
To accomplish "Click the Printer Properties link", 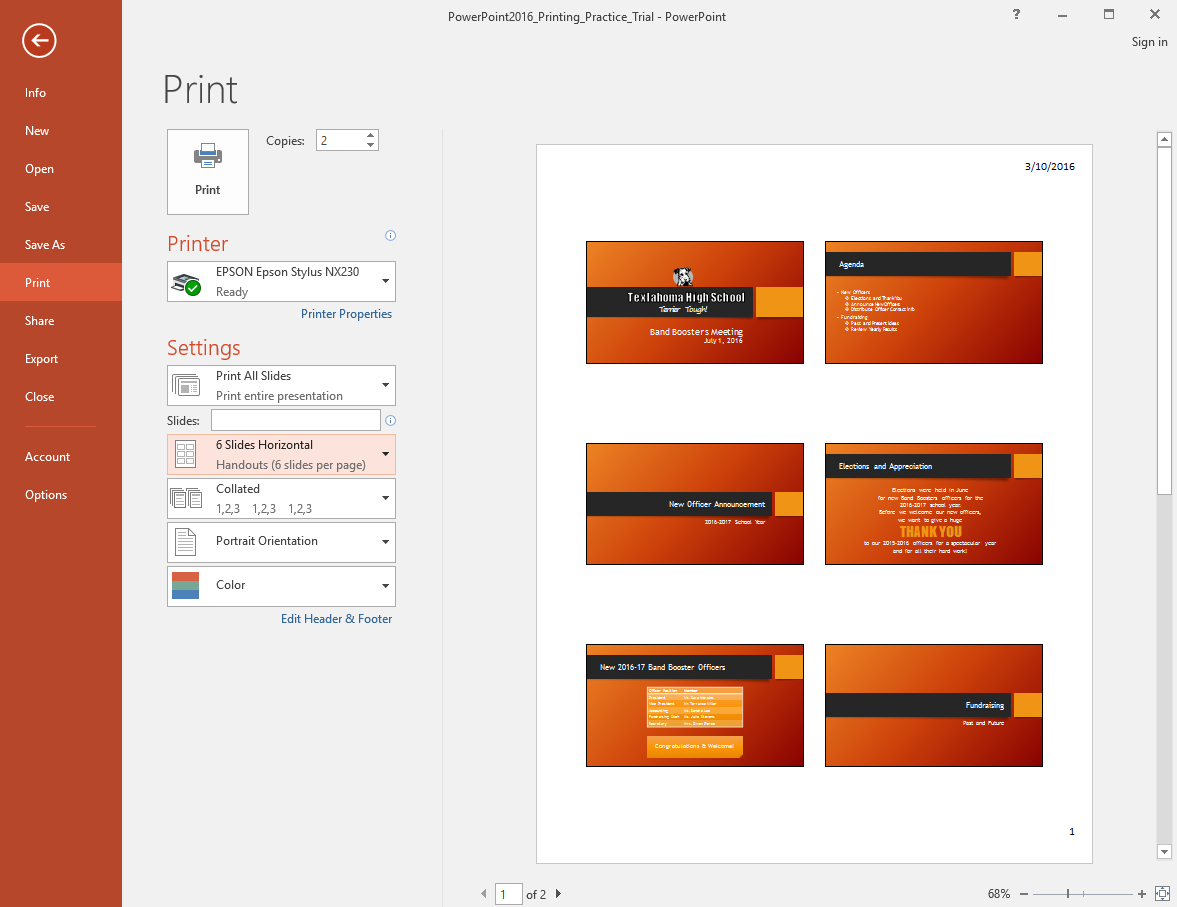I will [346, 313].
